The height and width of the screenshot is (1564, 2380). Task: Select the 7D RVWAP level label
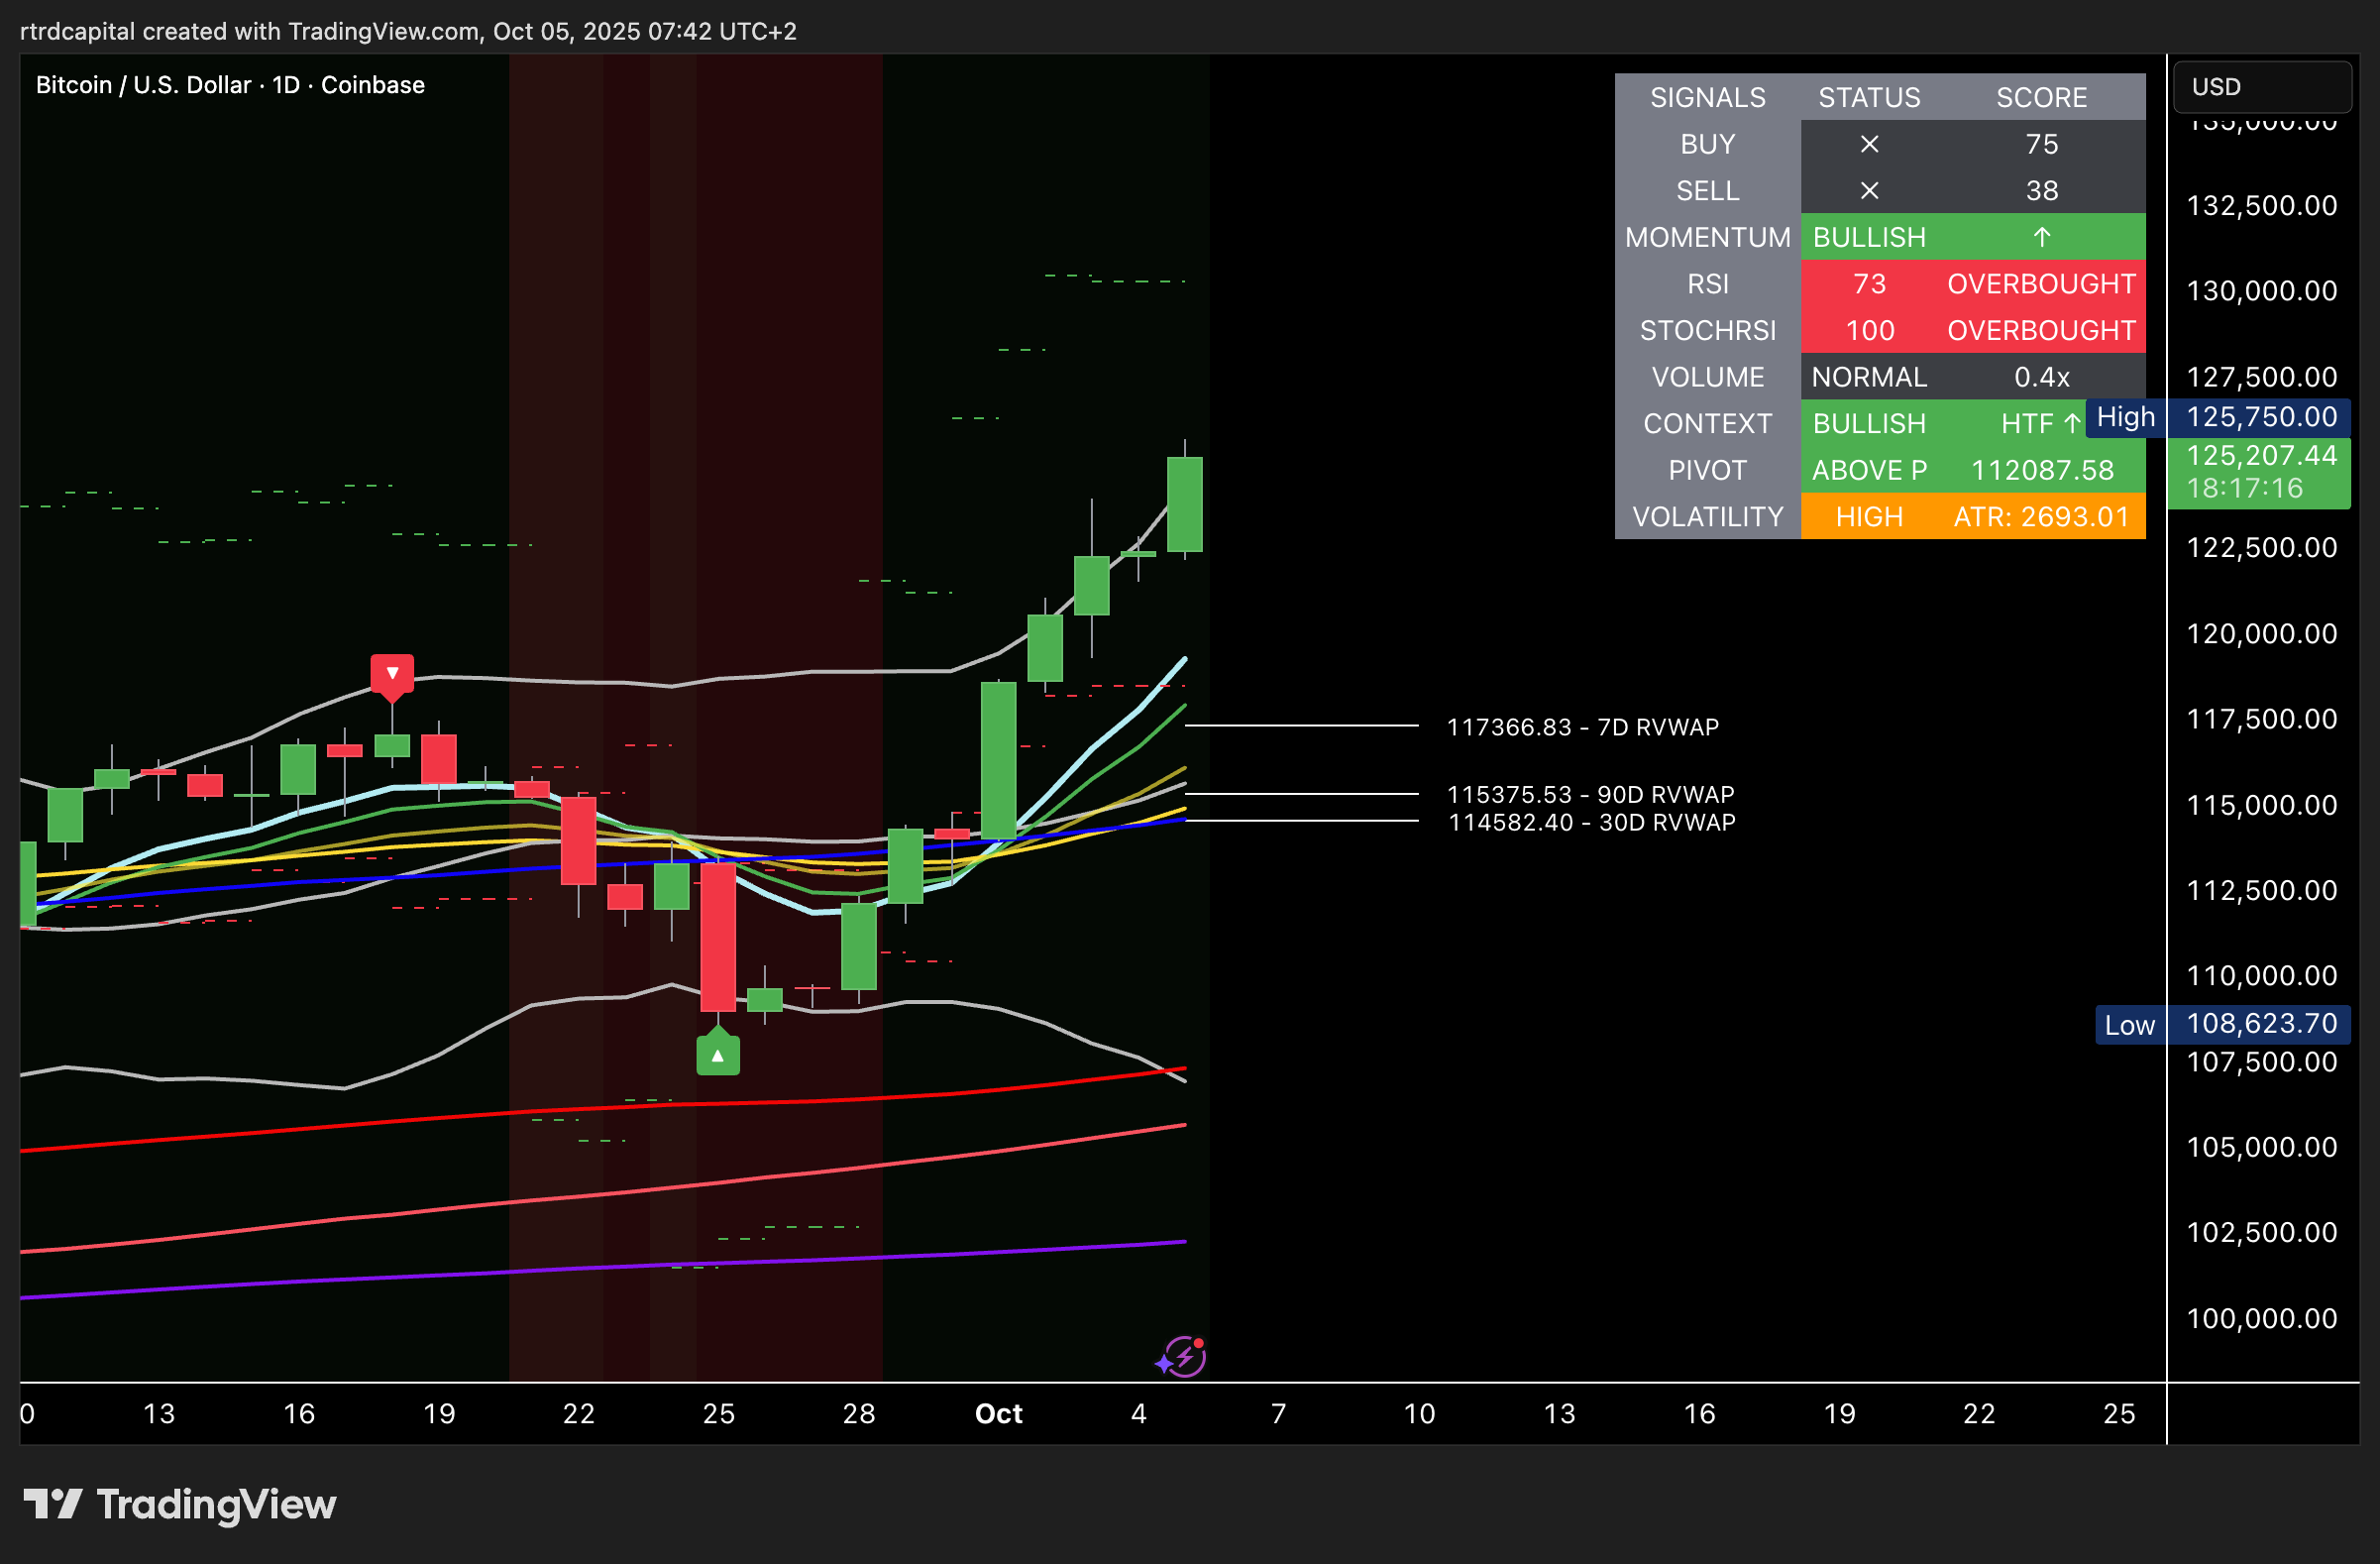click(1582, 727)
